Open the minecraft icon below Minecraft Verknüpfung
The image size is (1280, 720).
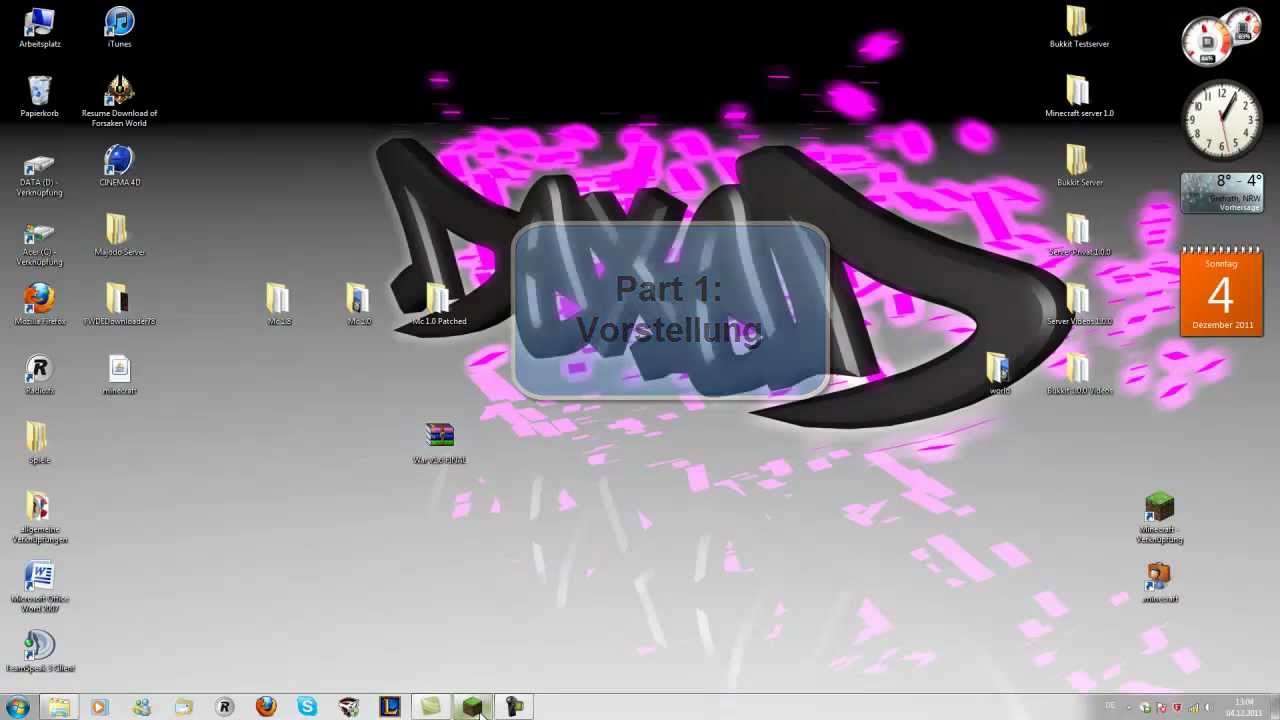[x=1159, y=582]
